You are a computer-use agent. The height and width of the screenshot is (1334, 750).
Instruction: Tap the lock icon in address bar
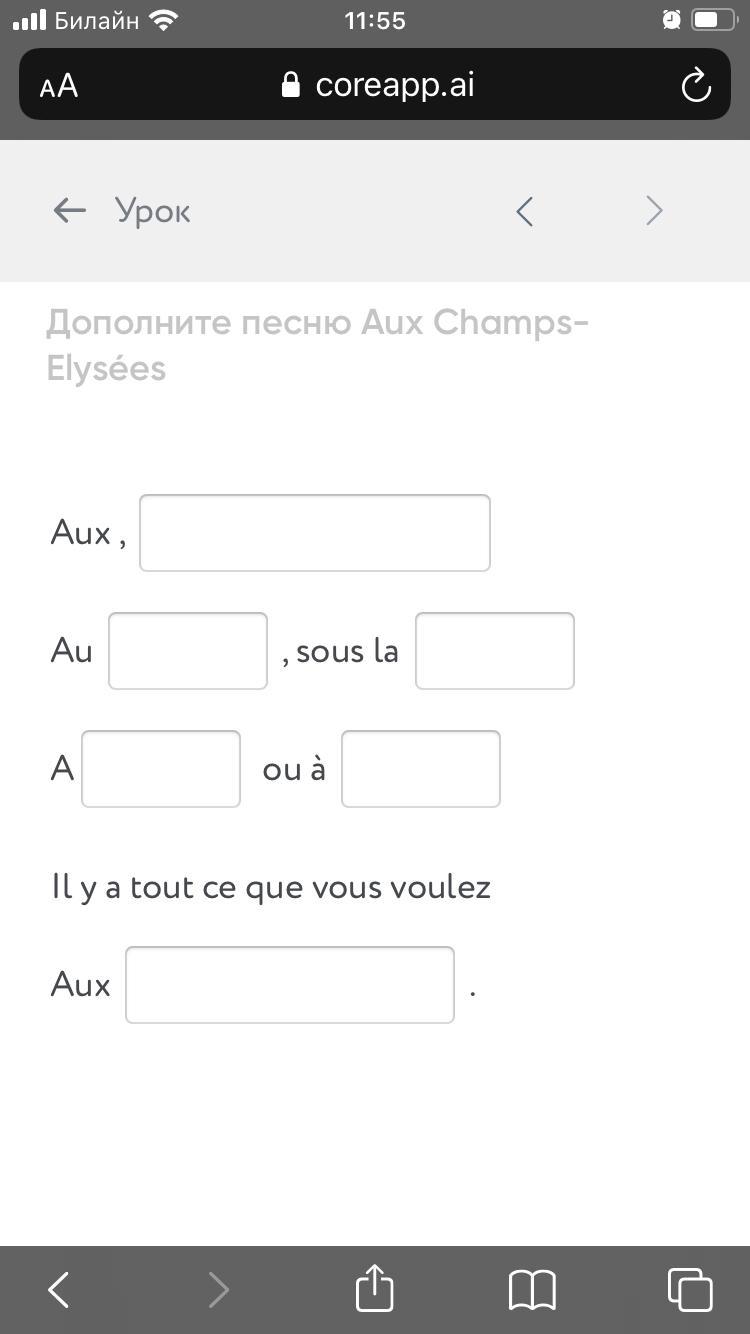point(291,85)
